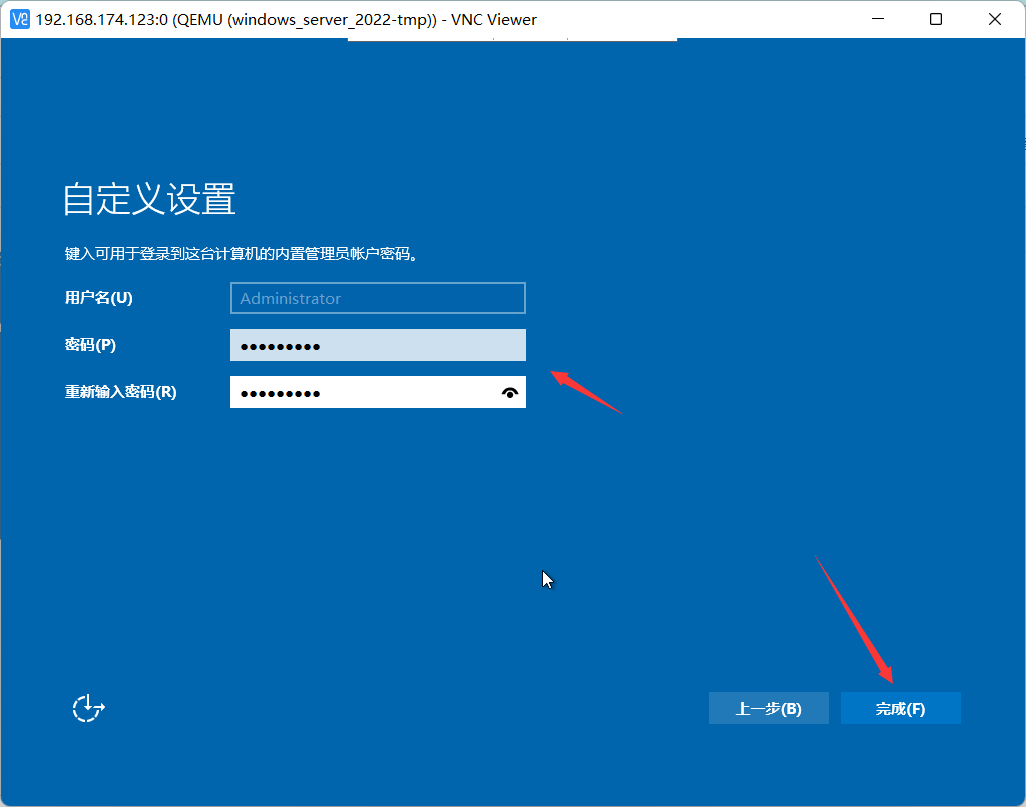Viewport: 1026px width, 807px height.
Task: Minimize the VNC Viewer window
Action: [x=878, y=19]
